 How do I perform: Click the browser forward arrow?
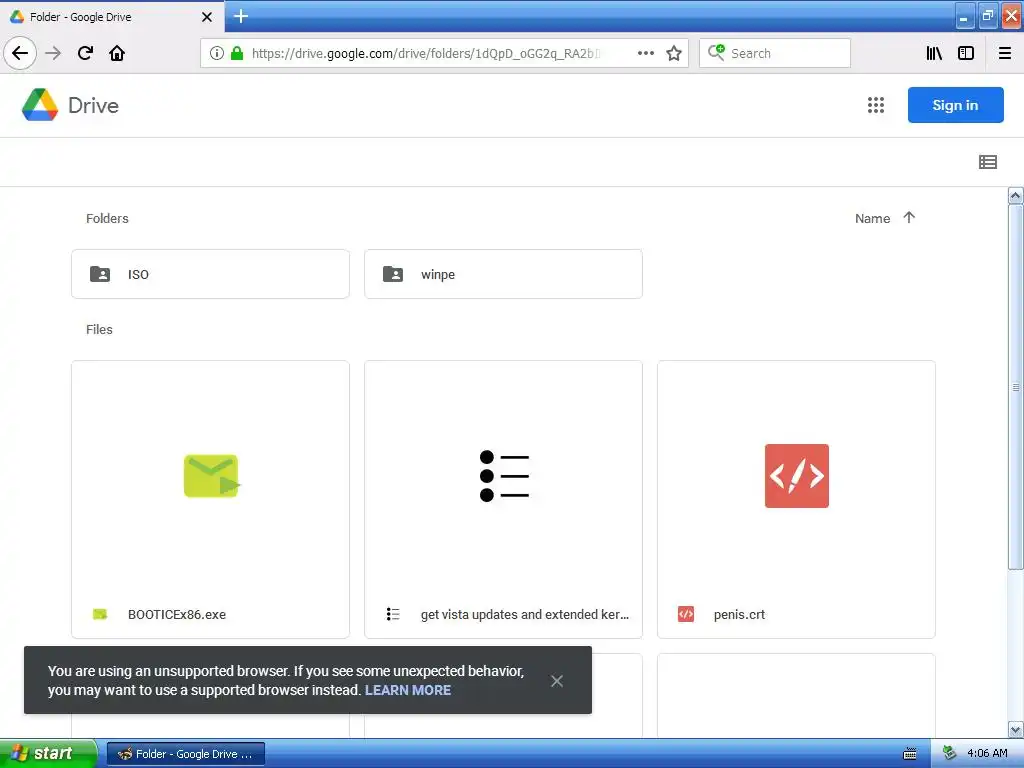53,53
